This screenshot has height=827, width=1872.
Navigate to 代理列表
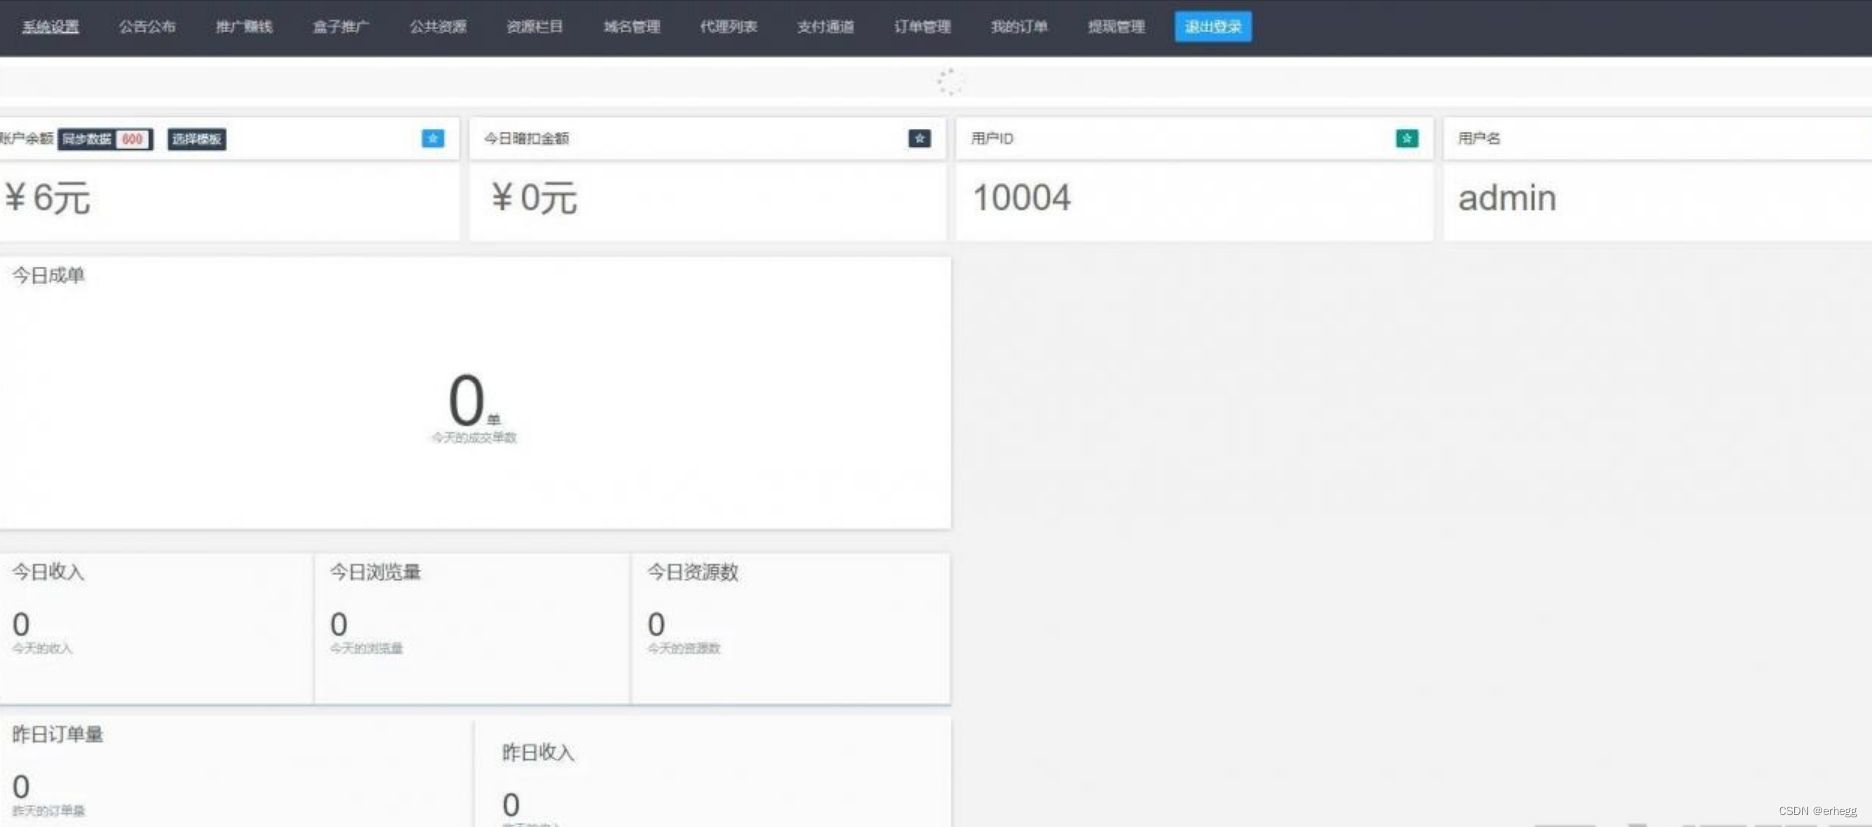729,27
